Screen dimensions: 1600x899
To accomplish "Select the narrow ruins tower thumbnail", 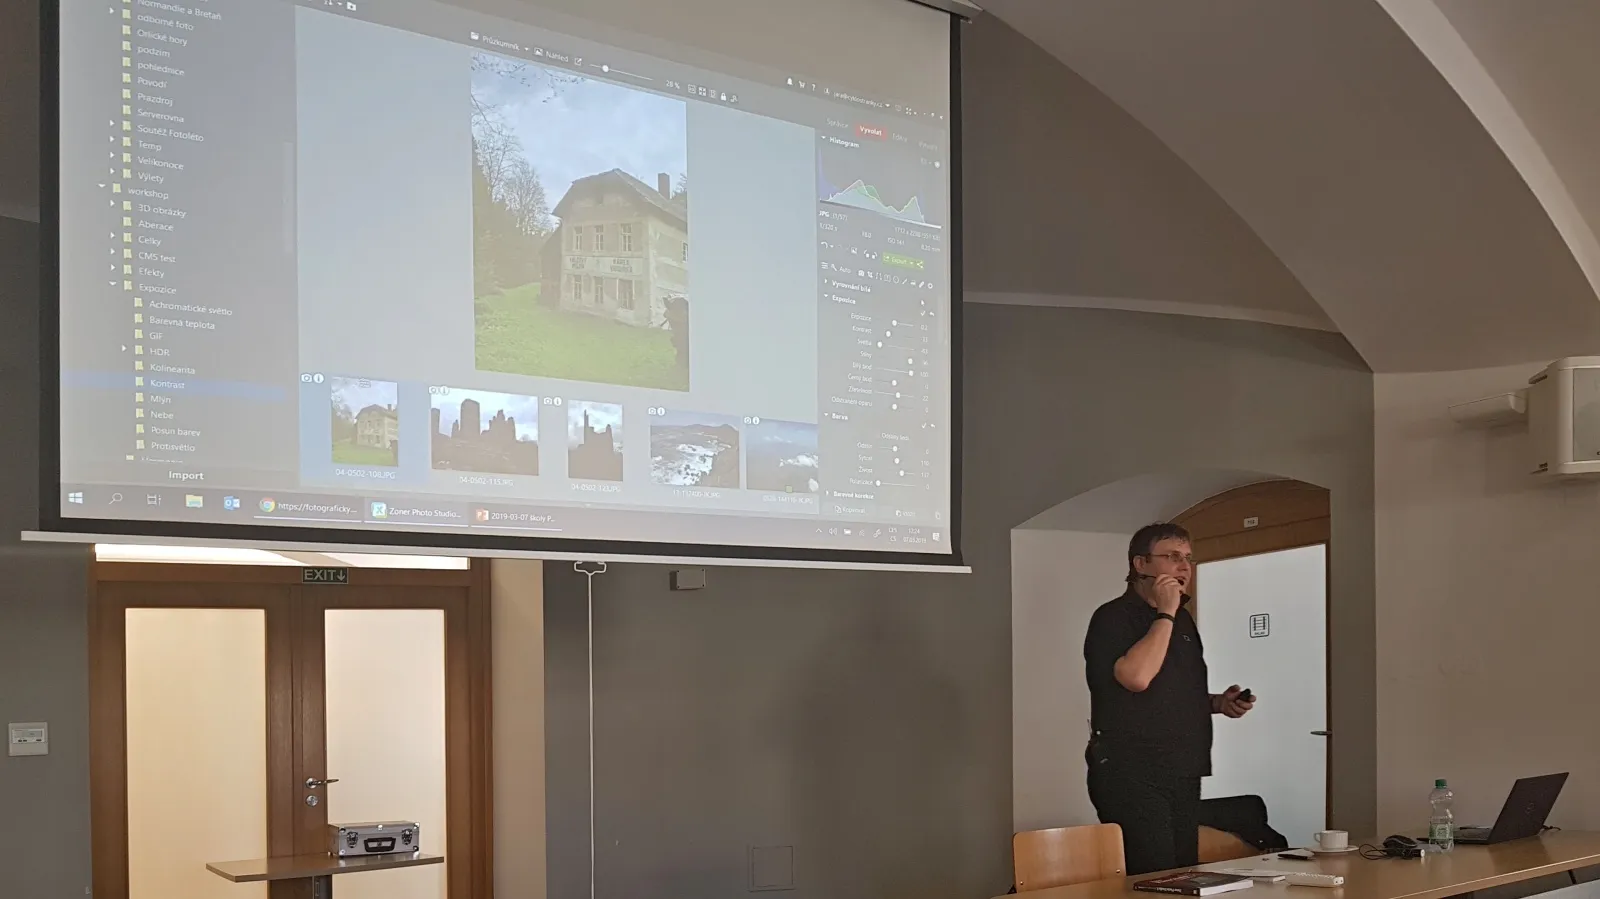I will click(595, 442).
